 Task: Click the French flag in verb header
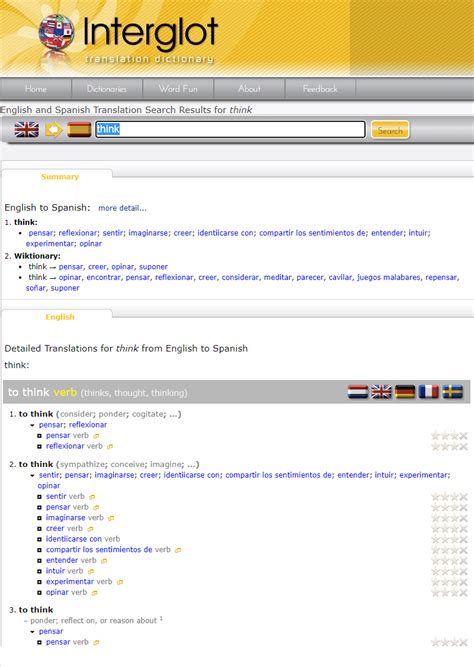click(x=428, y=392)
